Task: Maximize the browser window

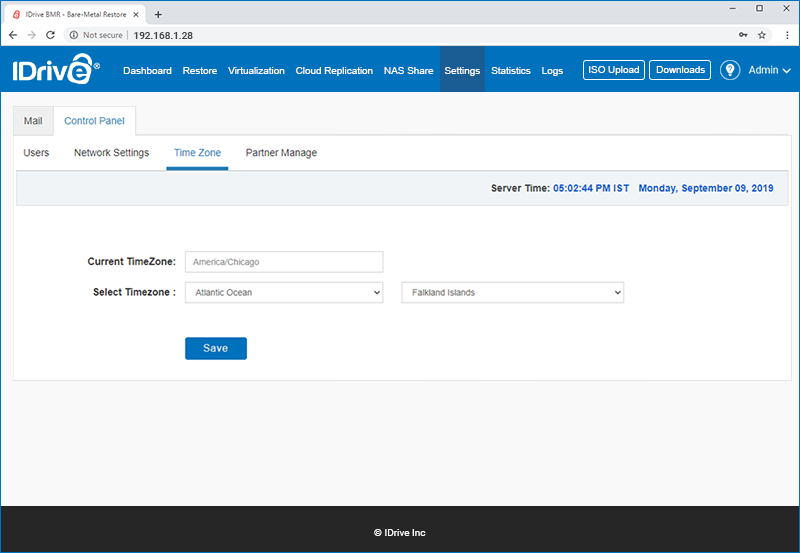Action: (x=760, y=8)
